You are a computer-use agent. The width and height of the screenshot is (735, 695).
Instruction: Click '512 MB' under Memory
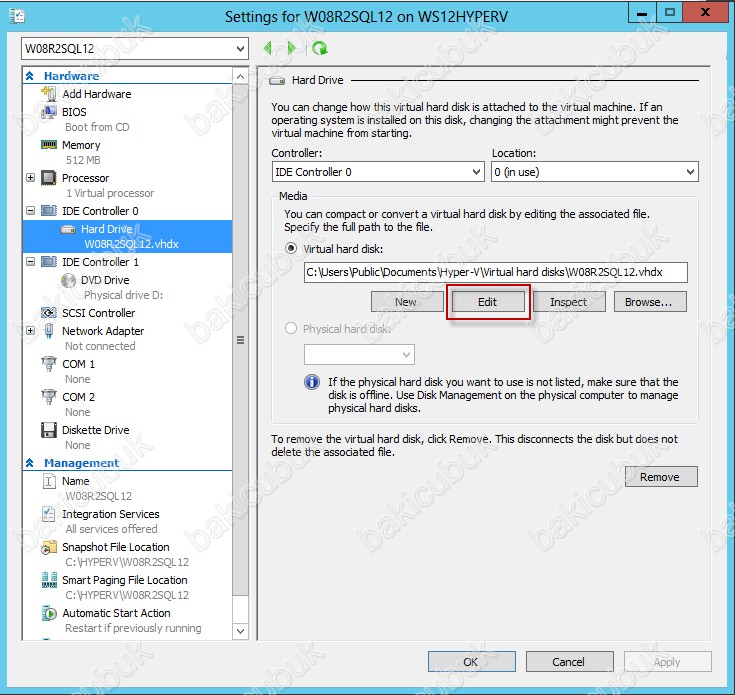point(83,160)
